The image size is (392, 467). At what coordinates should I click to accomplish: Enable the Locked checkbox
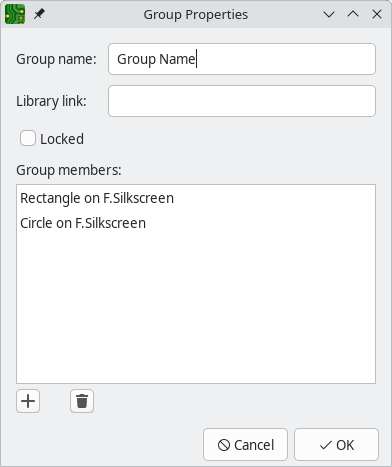(28, 138)
